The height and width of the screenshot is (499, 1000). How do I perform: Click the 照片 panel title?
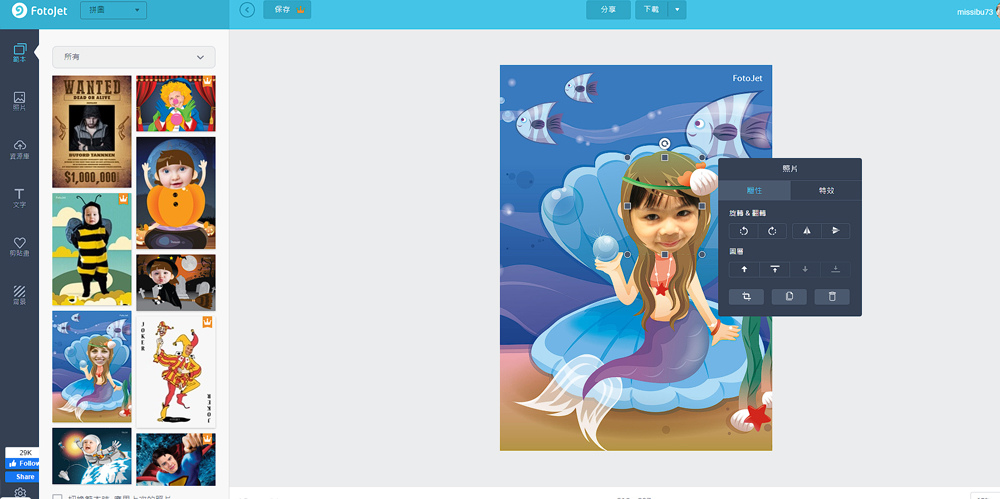pos(790,169)
